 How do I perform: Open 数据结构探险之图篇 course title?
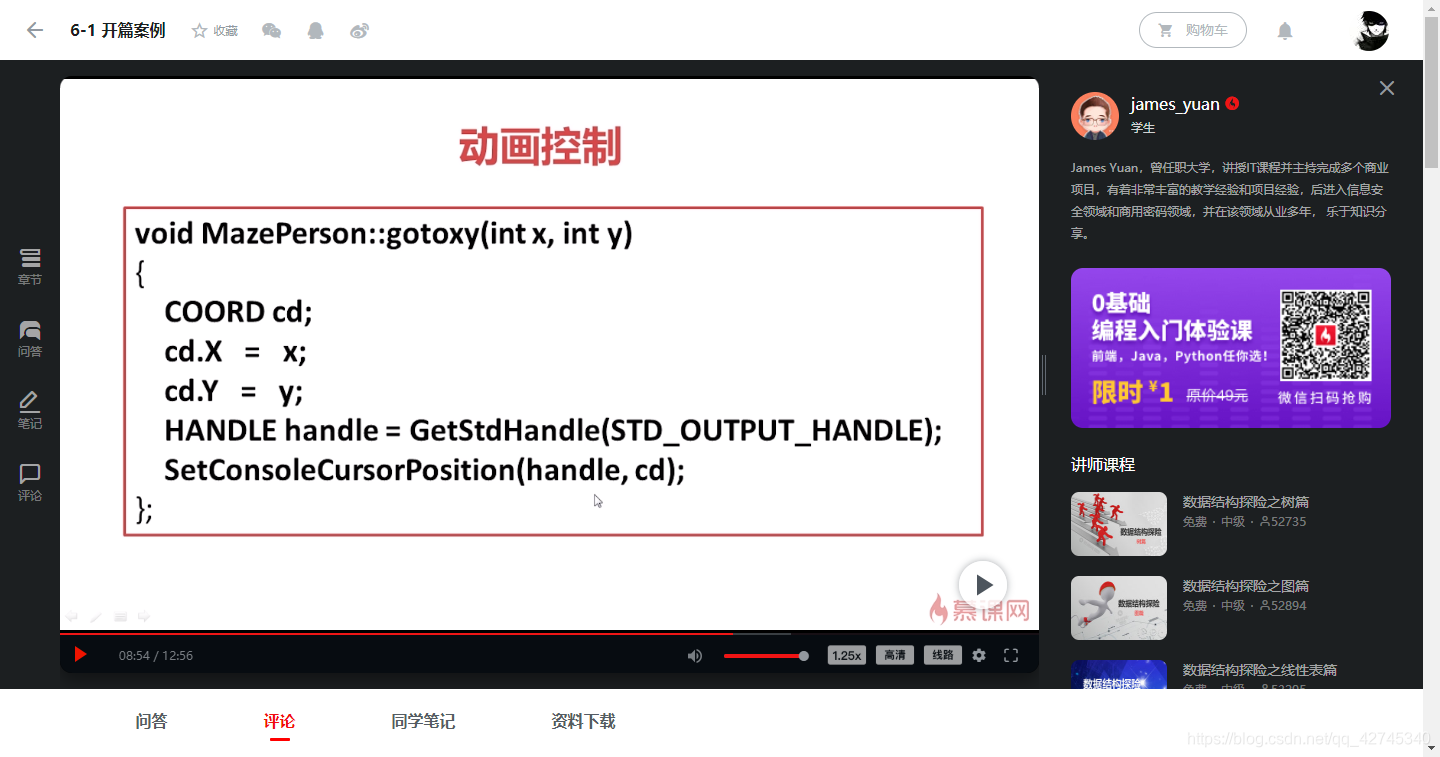(x=1246, y=586)
